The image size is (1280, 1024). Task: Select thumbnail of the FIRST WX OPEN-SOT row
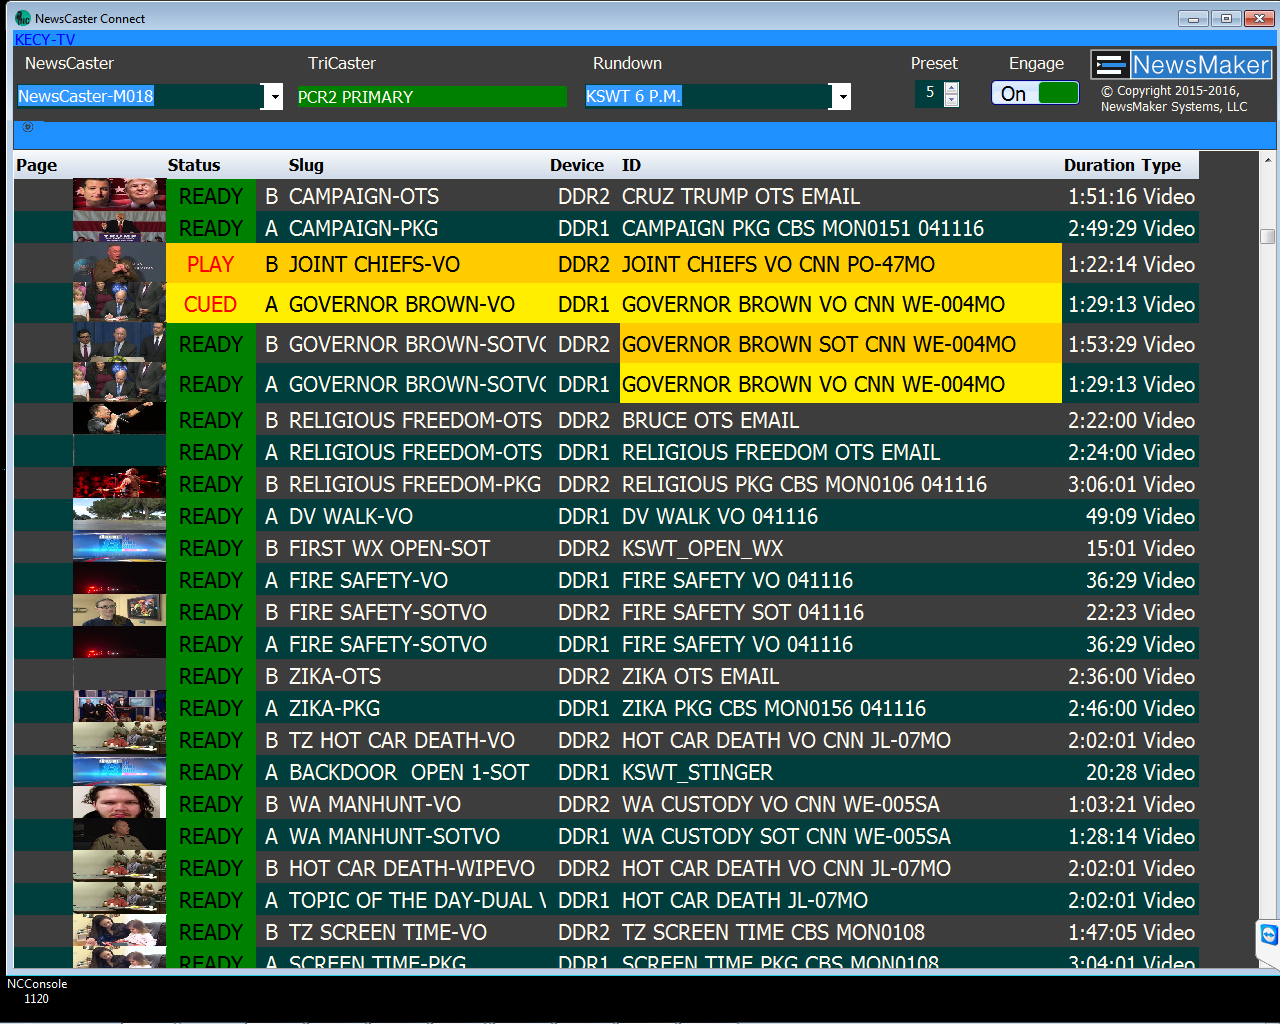click(119, 547)
